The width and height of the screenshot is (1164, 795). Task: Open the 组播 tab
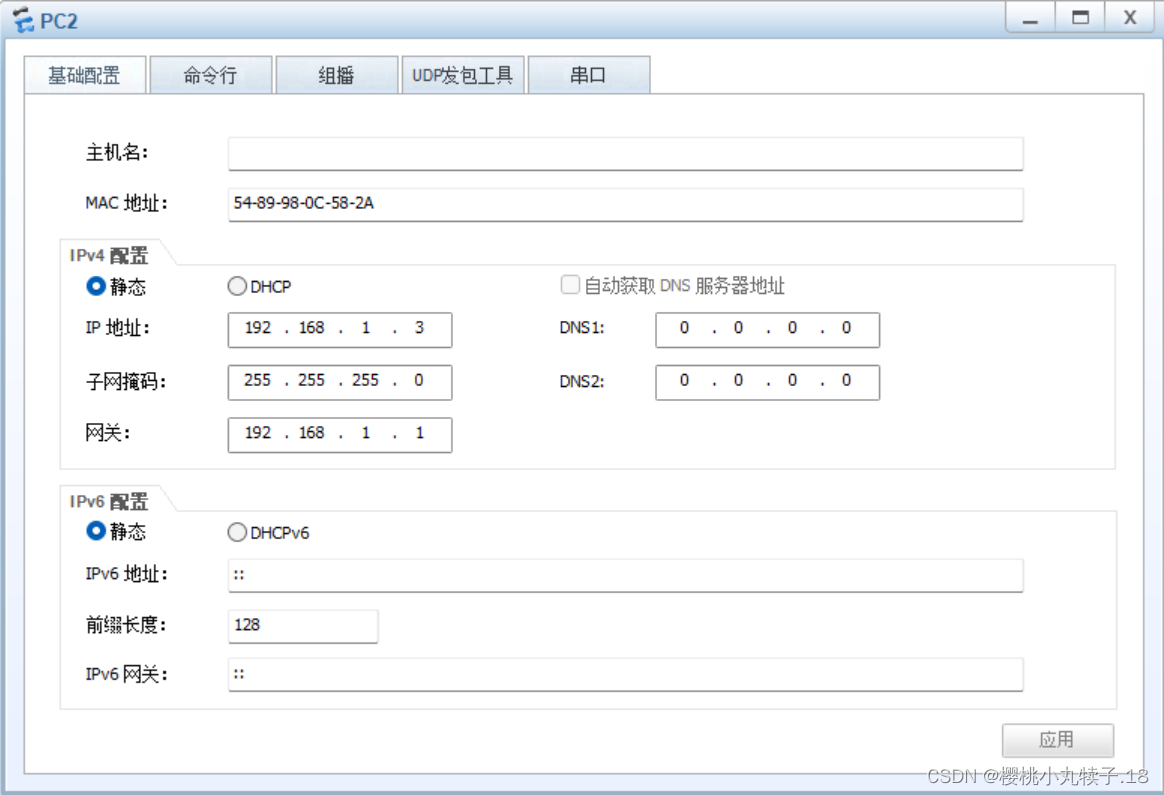pyautogui.click(x=337, y=74)
